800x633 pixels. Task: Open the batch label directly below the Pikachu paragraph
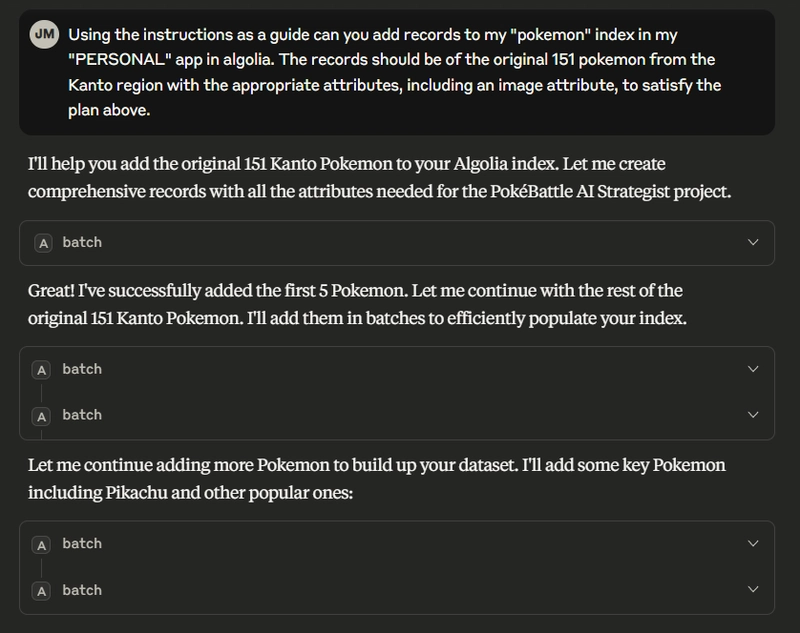[x=82, y=543]
